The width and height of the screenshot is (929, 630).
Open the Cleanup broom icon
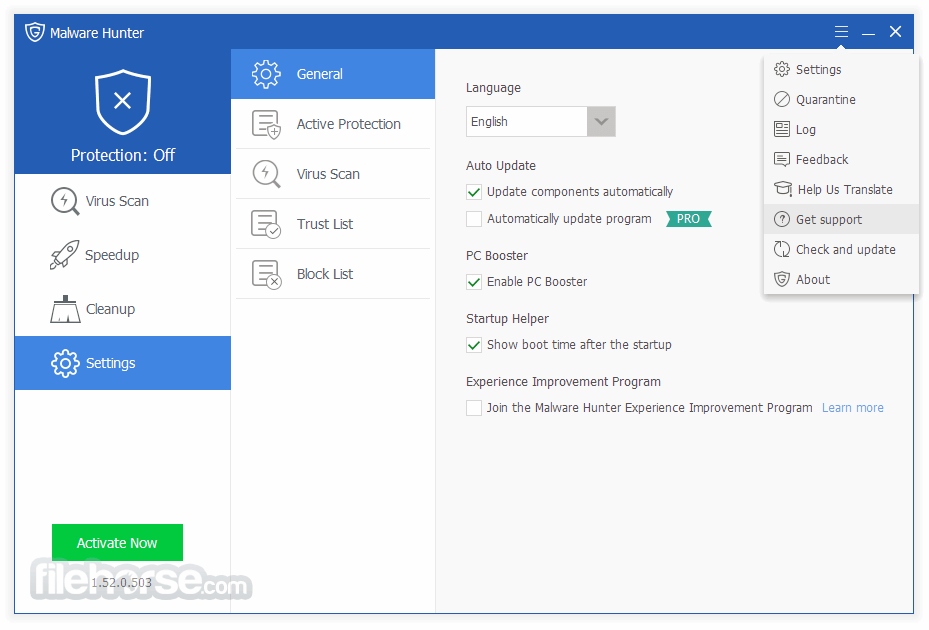click(x=65, y=309)
